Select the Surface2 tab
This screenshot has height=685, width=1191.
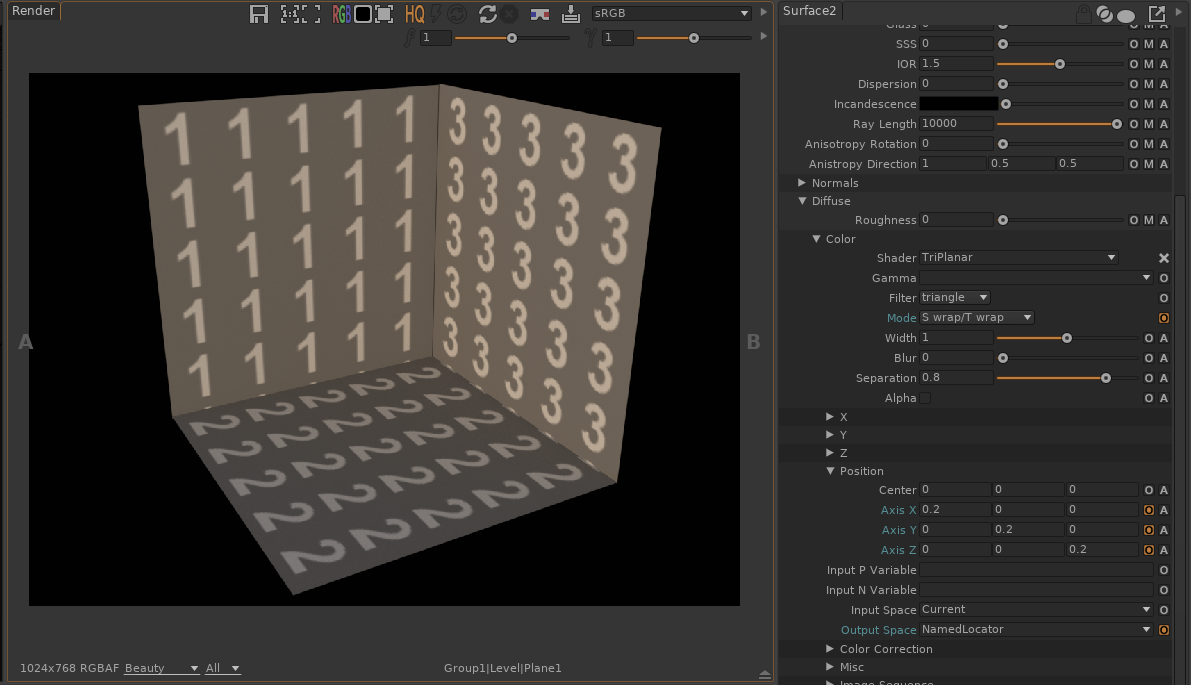tap(809, 11)
